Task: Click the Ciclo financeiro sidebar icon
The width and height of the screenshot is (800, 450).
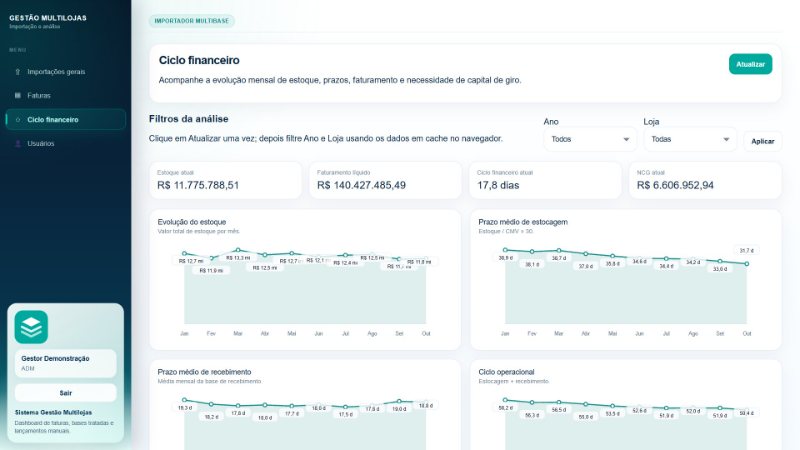Action: coord(18,120)
